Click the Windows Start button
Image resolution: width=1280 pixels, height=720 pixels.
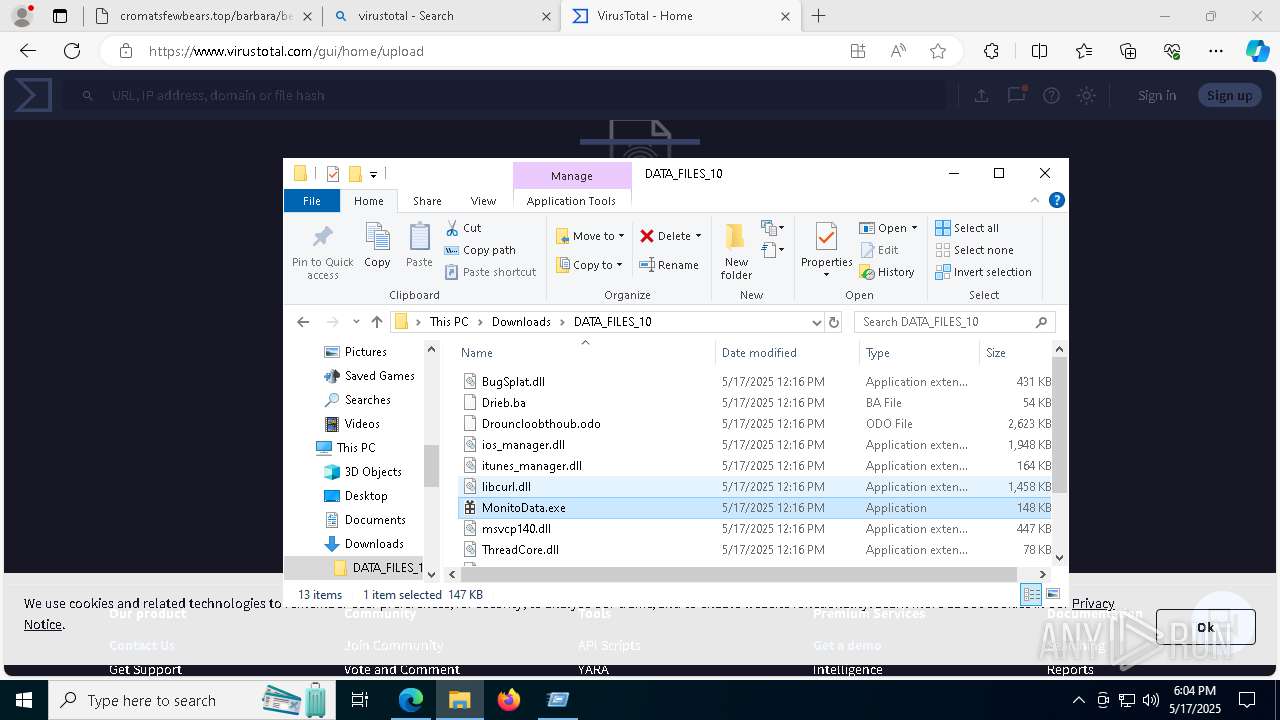23,700
